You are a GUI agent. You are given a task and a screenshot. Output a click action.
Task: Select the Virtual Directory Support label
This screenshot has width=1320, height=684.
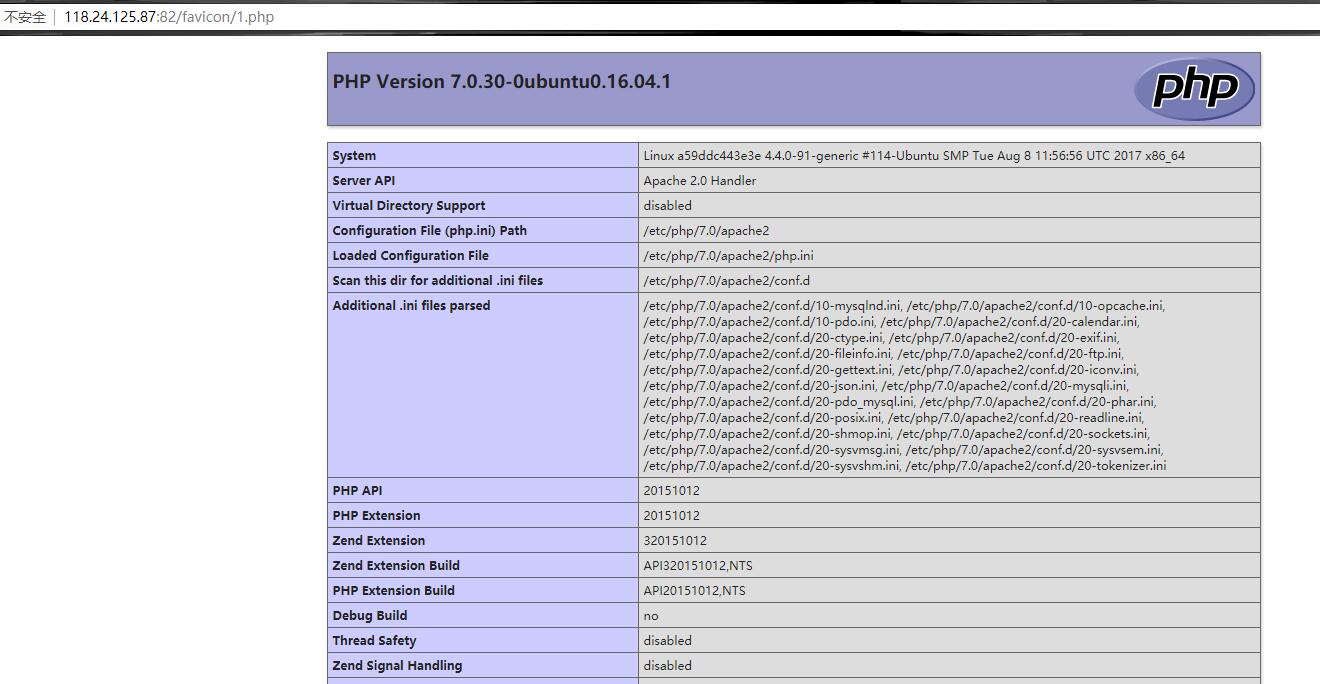[408, 206]
